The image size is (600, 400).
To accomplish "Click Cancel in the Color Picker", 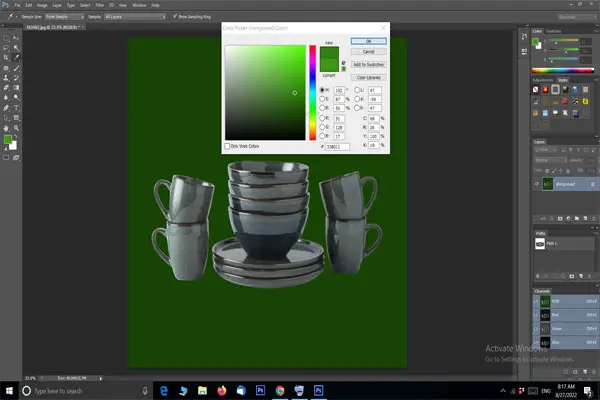I will (x=368, y=52).
